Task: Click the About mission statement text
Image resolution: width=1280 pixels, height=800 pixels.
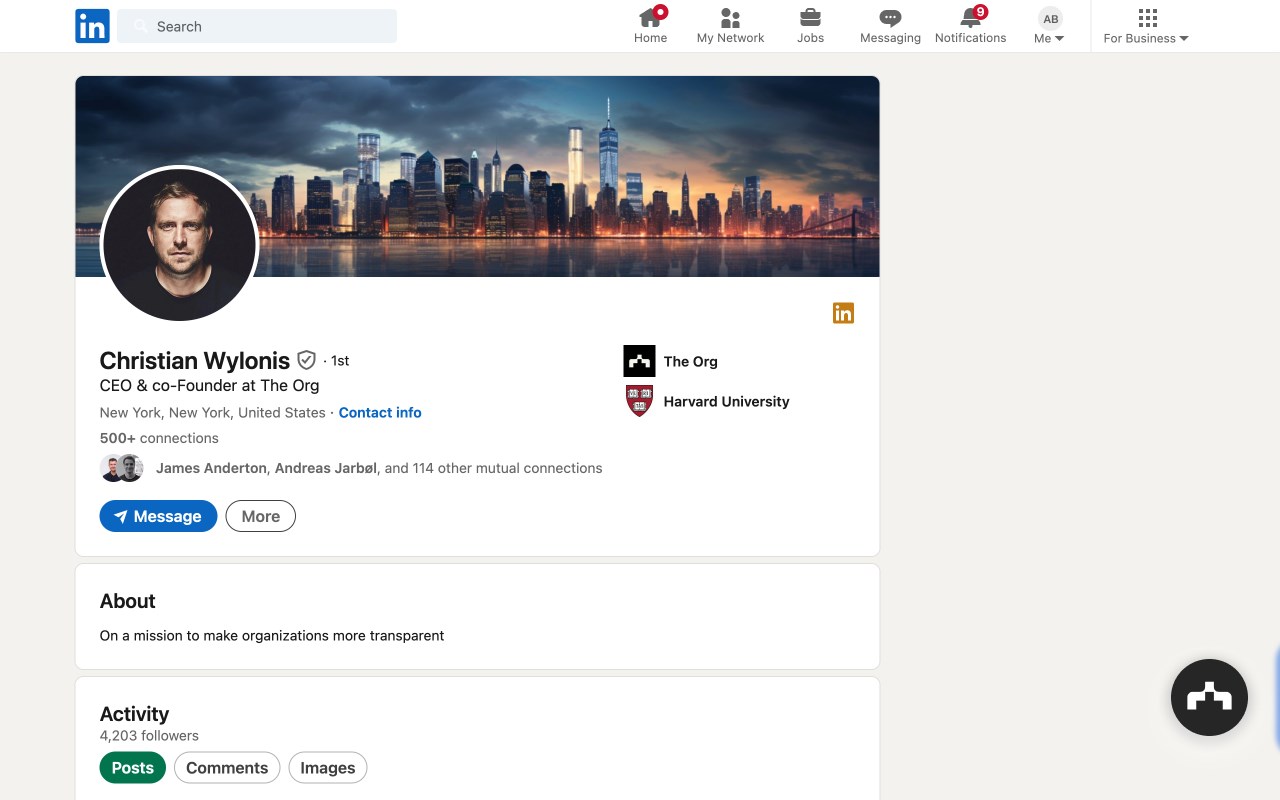Action: pos(272,636)
